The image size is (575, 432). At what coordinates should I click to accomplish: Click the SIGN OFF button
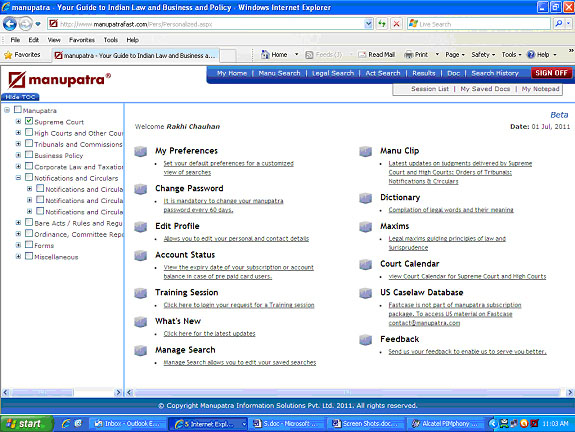(x=551, y=73)
